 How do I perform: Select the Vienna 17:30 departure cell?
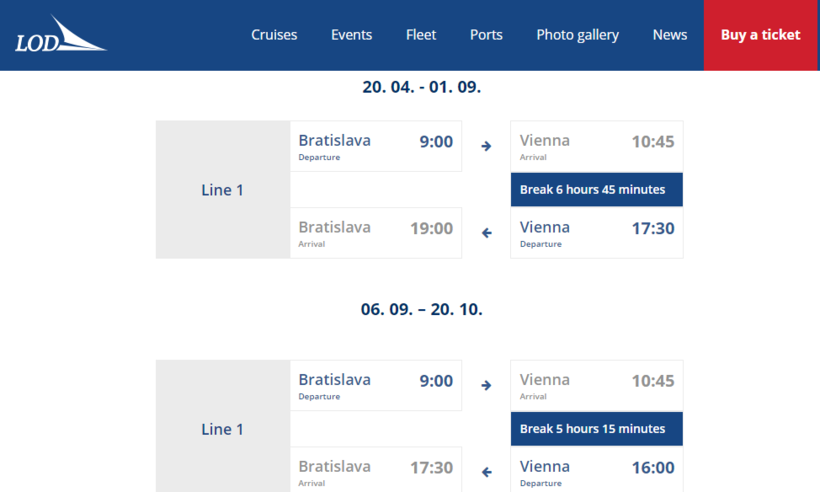[x=597, y=233]
